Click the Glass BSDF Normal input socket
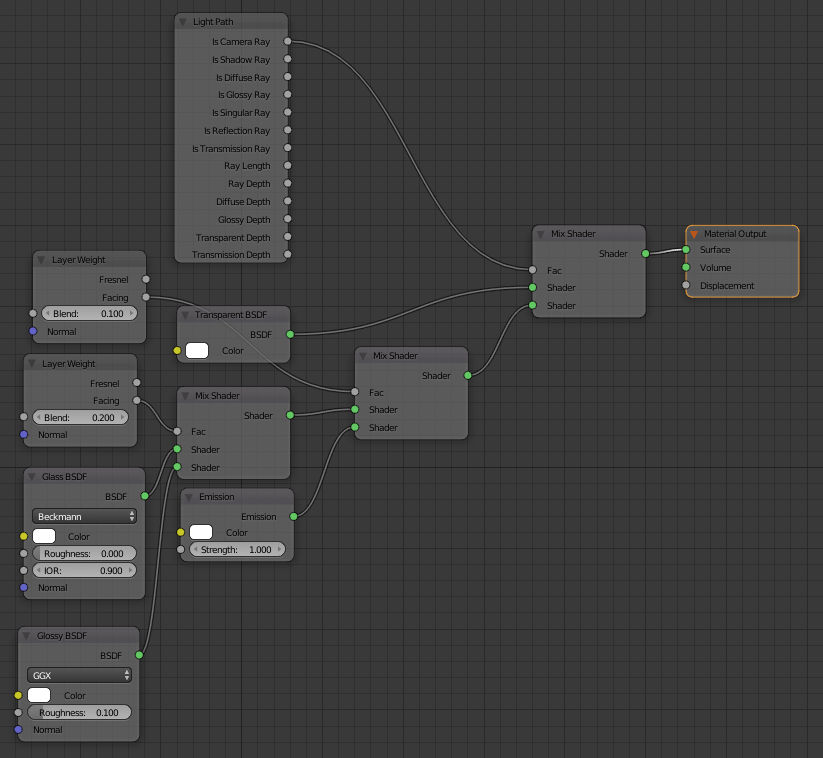This screenshot has width=823, height=758. coord(24,587)
